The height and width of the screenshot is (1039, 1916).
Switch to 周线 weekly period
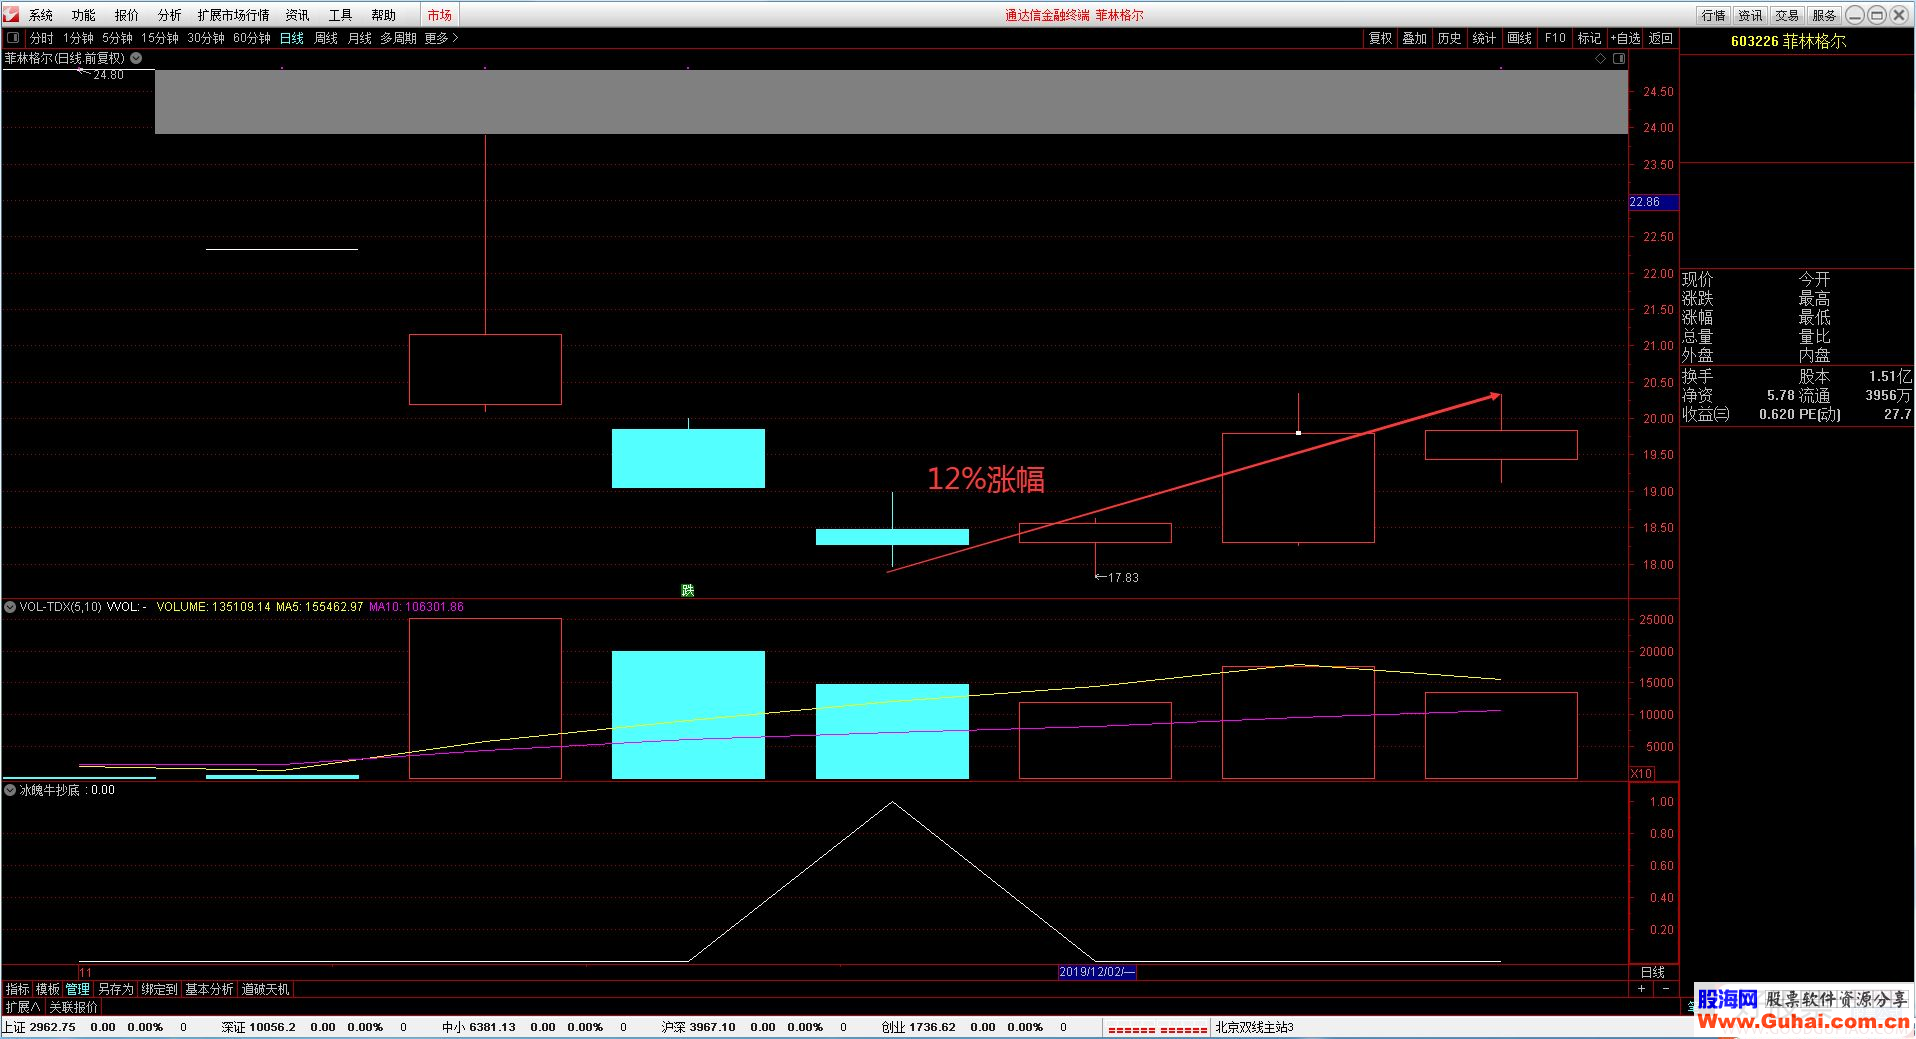coord(326,38)
